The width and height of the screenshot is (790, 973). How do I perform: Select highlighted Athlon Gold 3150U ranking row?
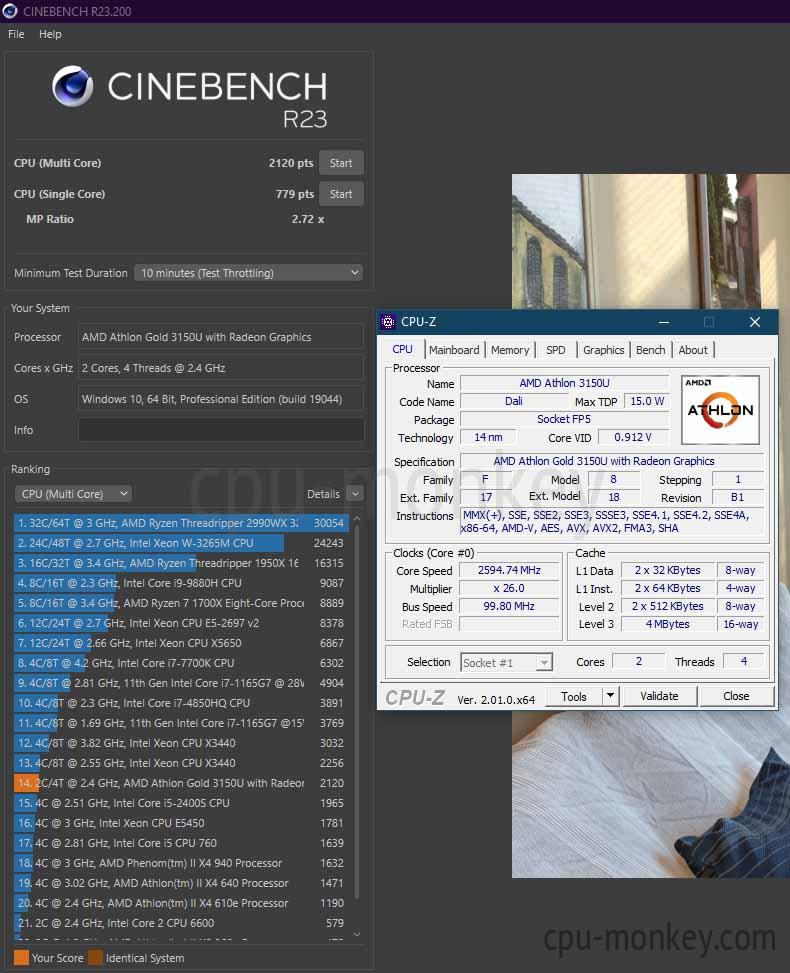pyautogui.click(x=181, y=783)
